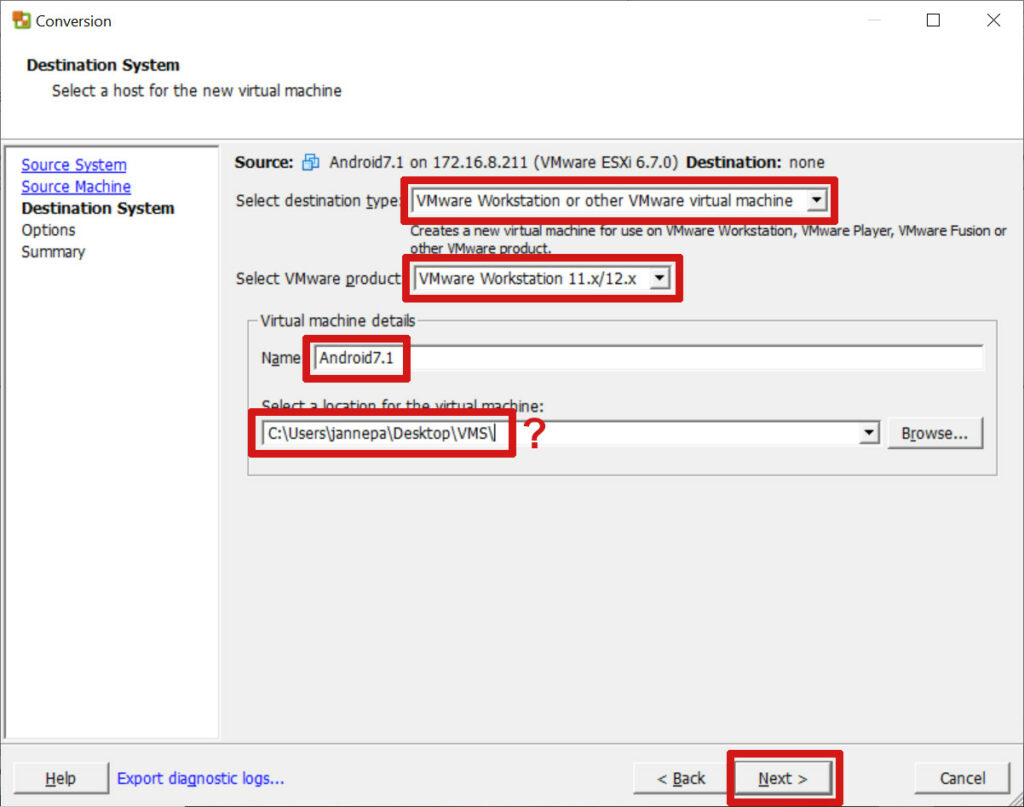Click Export diagnostic logs link
1024x807 pixels.
(200, 778)
